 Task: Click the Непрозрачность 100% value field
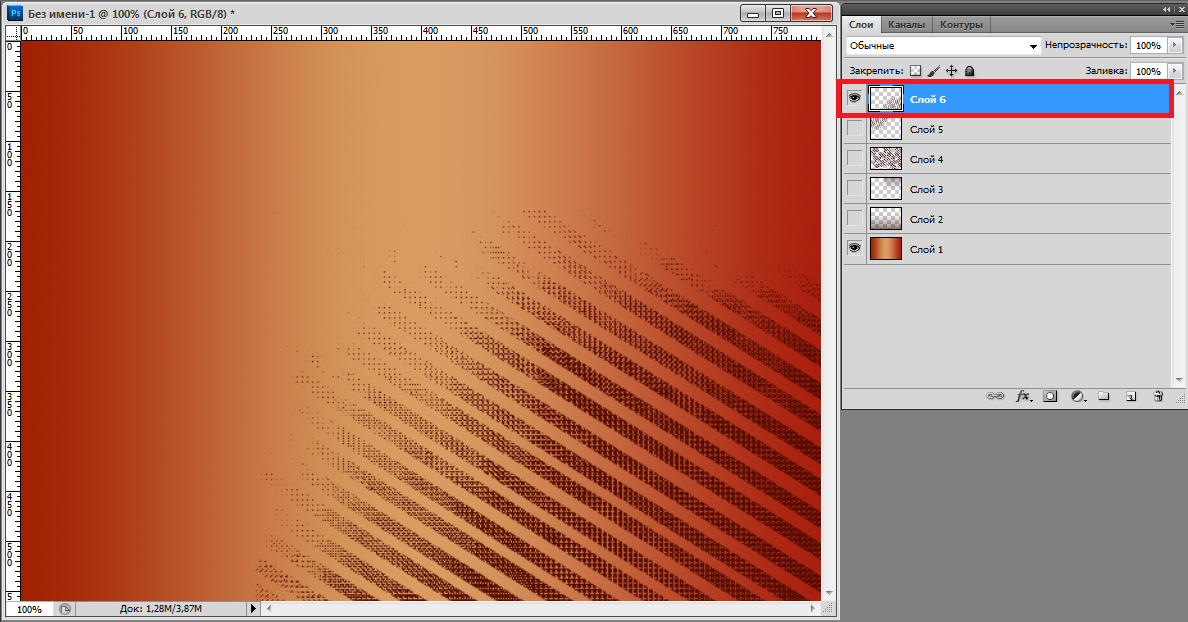coord(1148,45)
